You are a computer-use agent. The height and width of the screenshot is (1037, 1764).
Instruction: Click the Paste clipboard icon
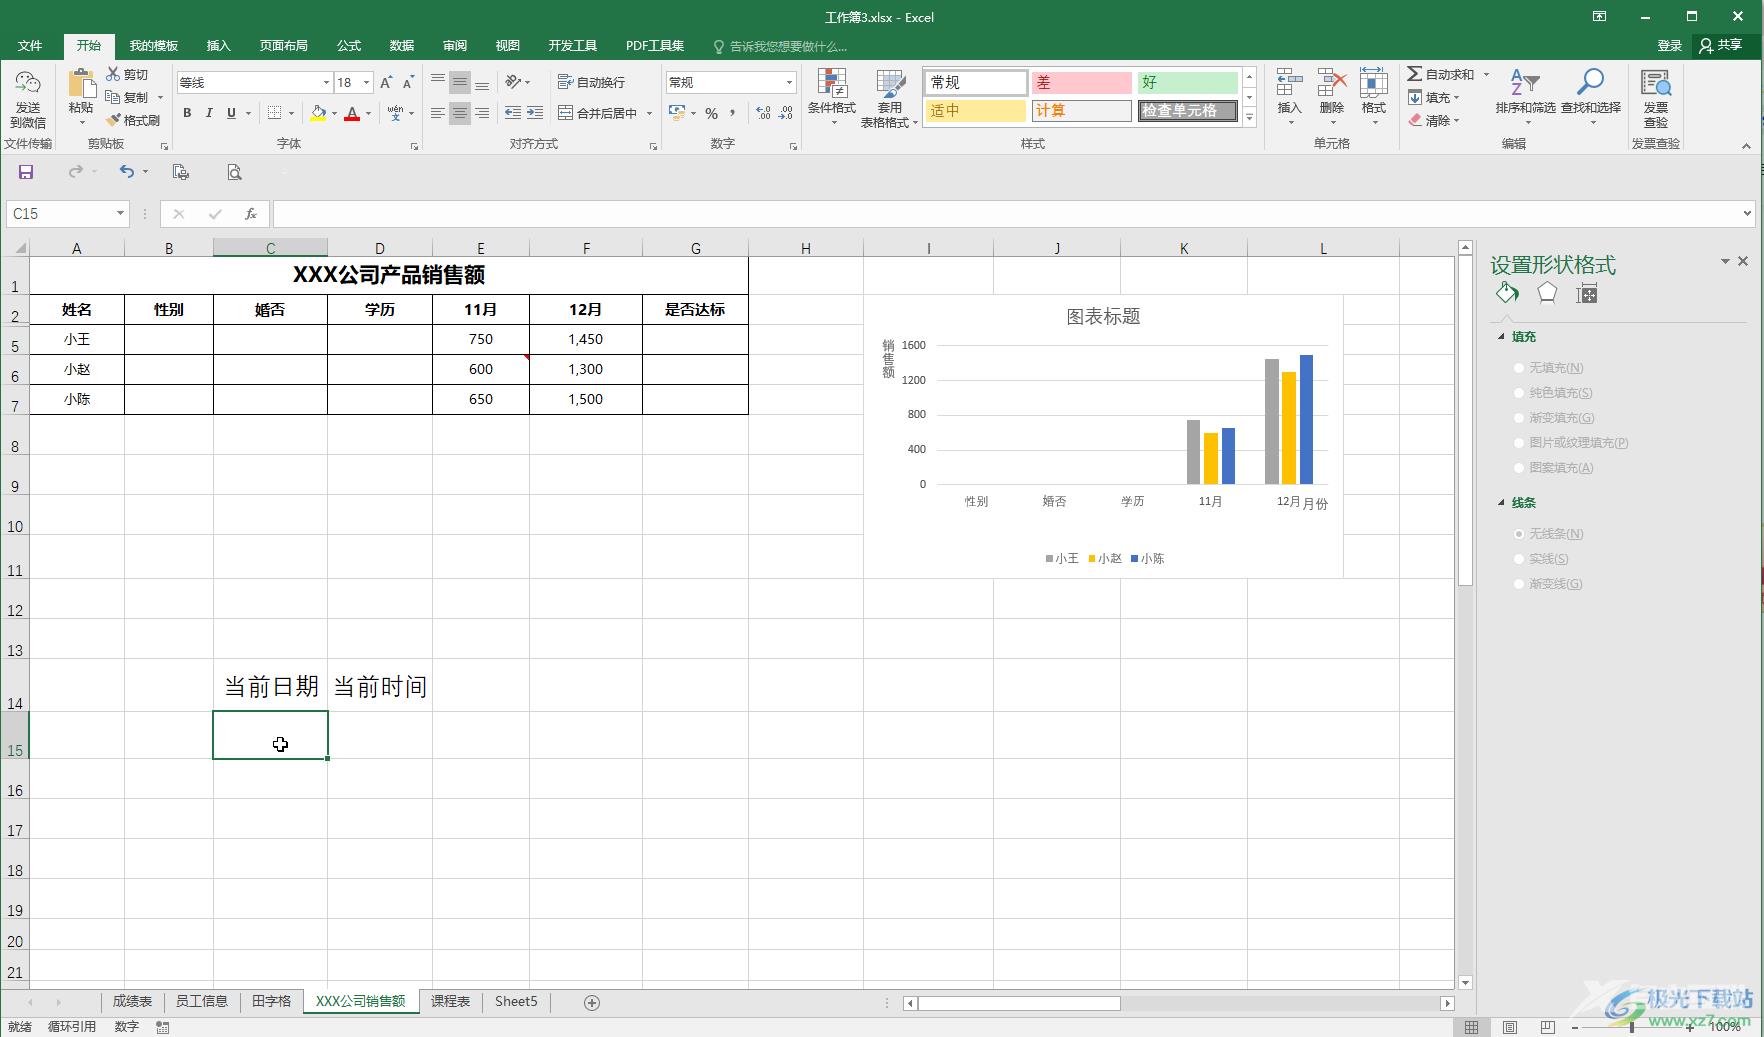[81, 84]
